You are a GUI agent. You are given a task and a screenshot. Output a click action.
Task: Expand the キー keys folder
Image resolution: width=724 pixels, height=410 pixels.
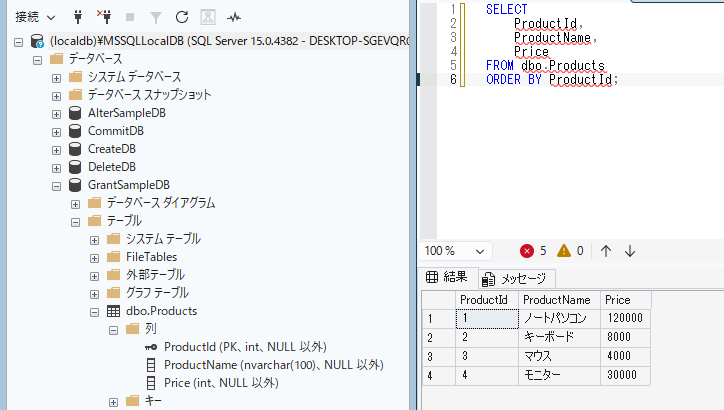(114, 403)
